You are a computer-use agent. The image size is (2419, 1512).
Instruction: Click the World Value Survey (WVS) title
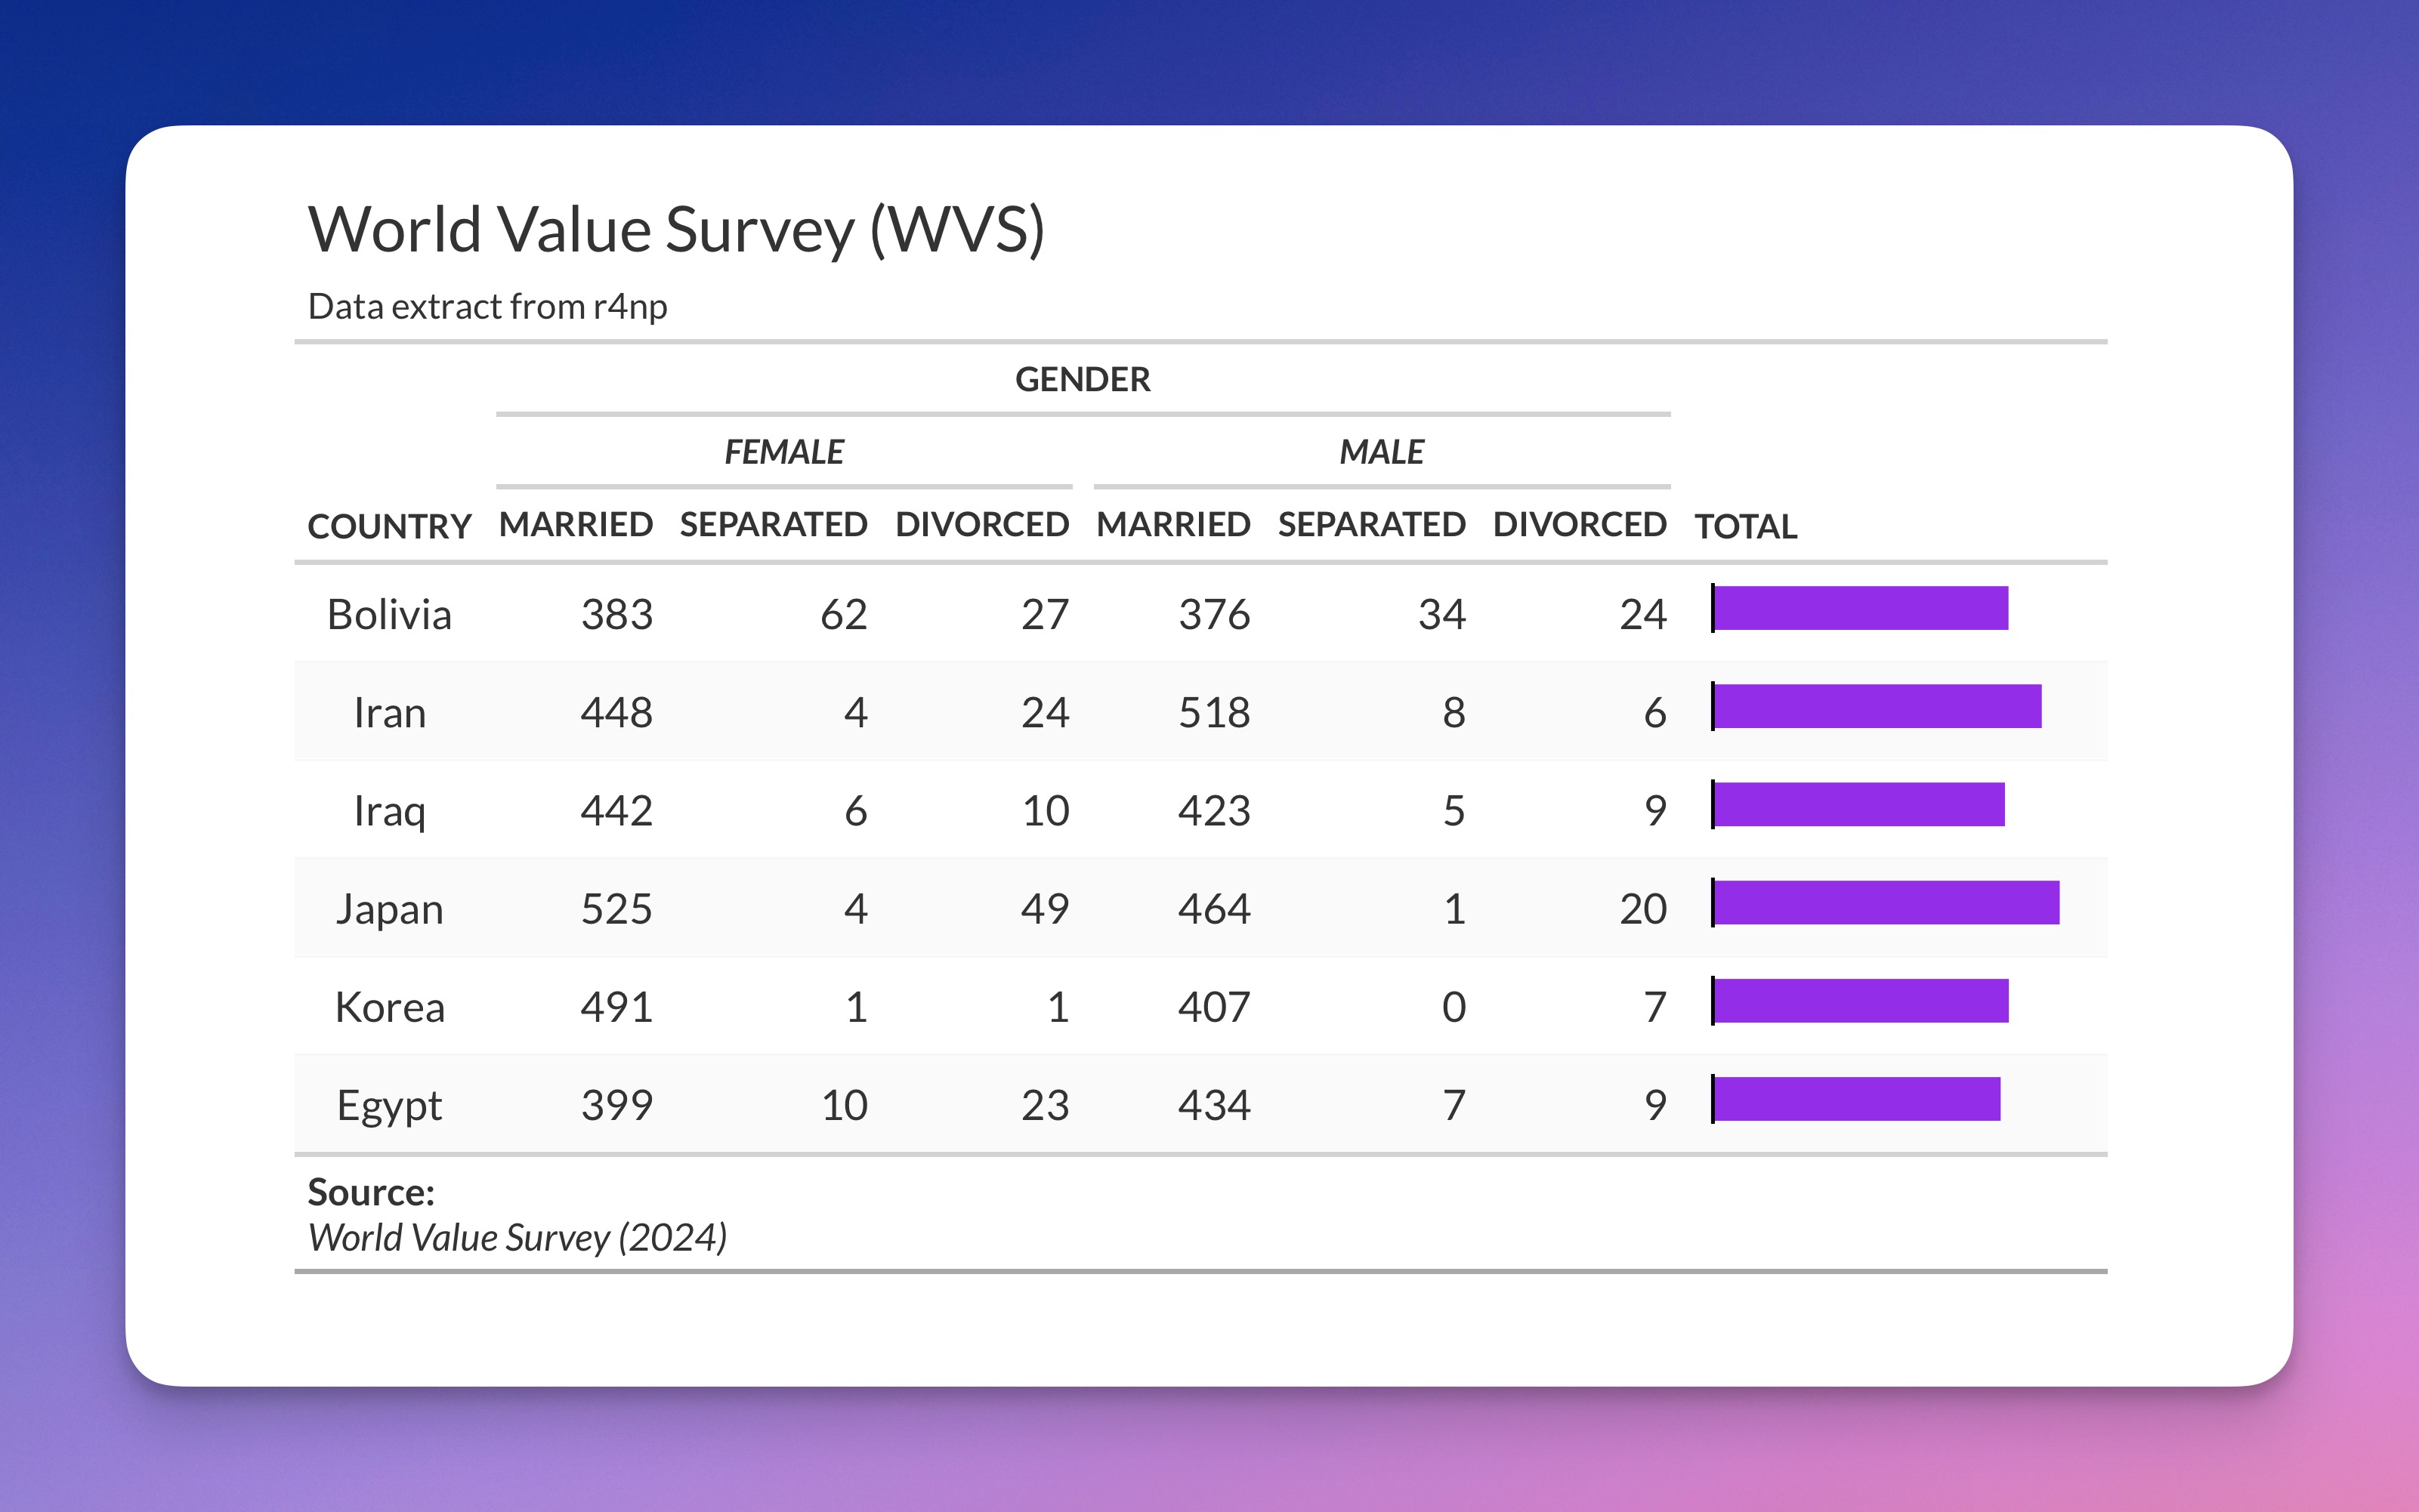pyautogui.click(x=676, y=230)
